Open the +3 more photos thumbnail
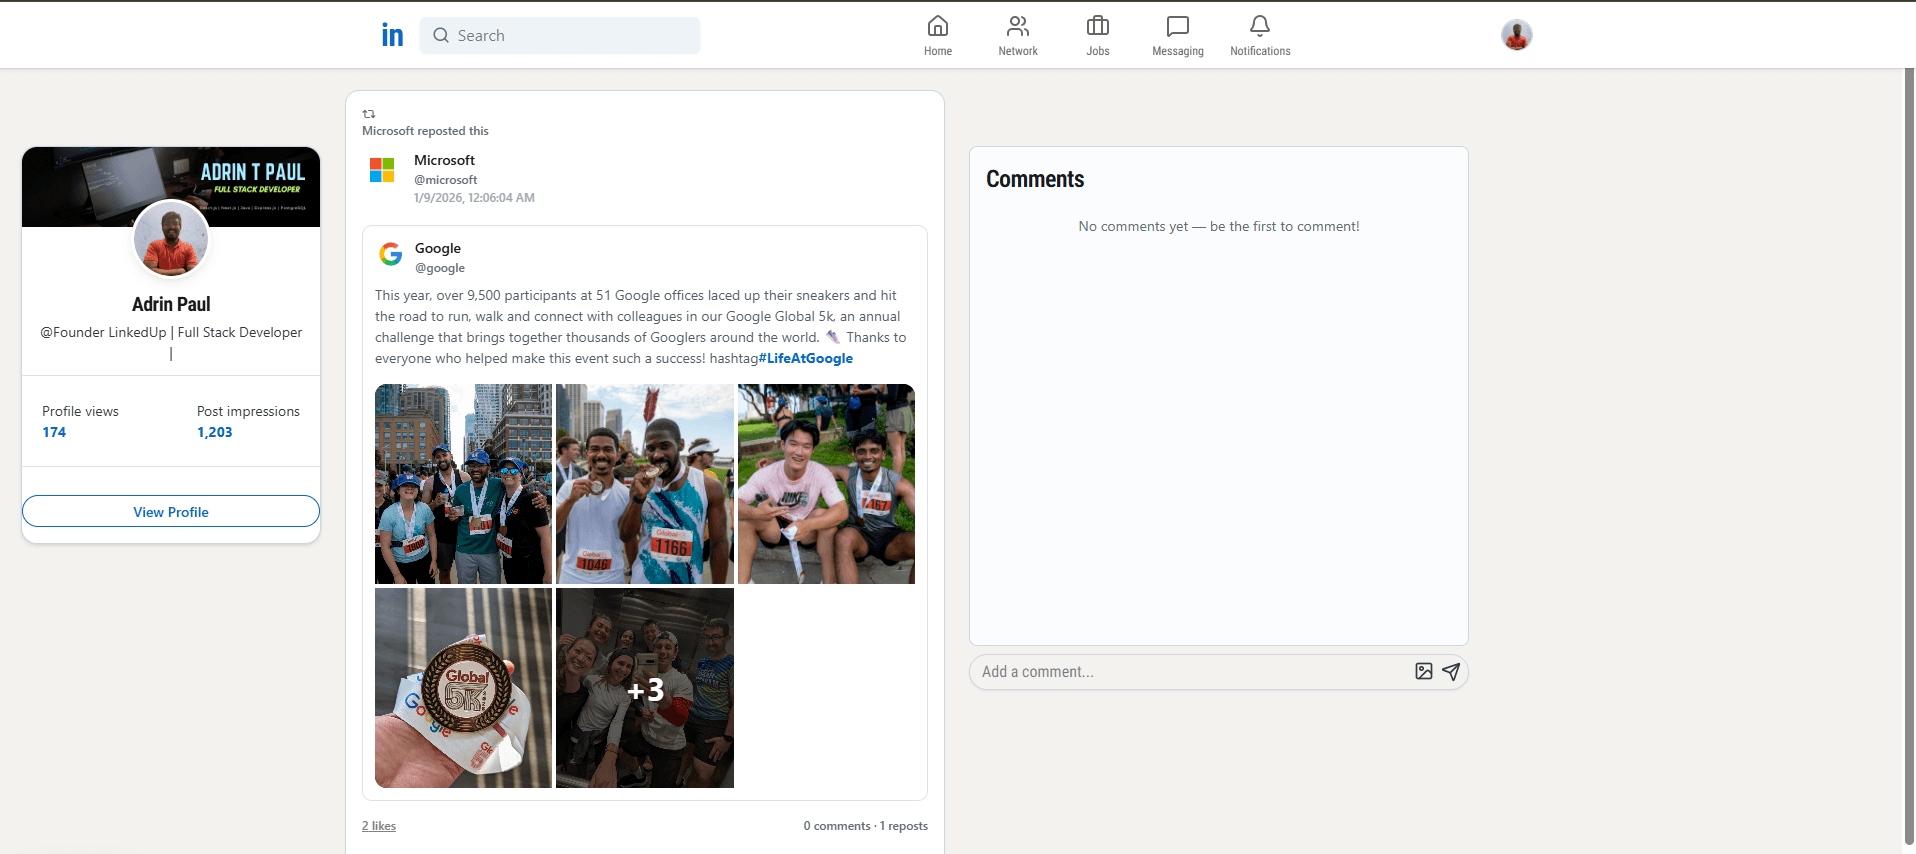Viewport: 1916px width, 854px height. tap(645, 688)
